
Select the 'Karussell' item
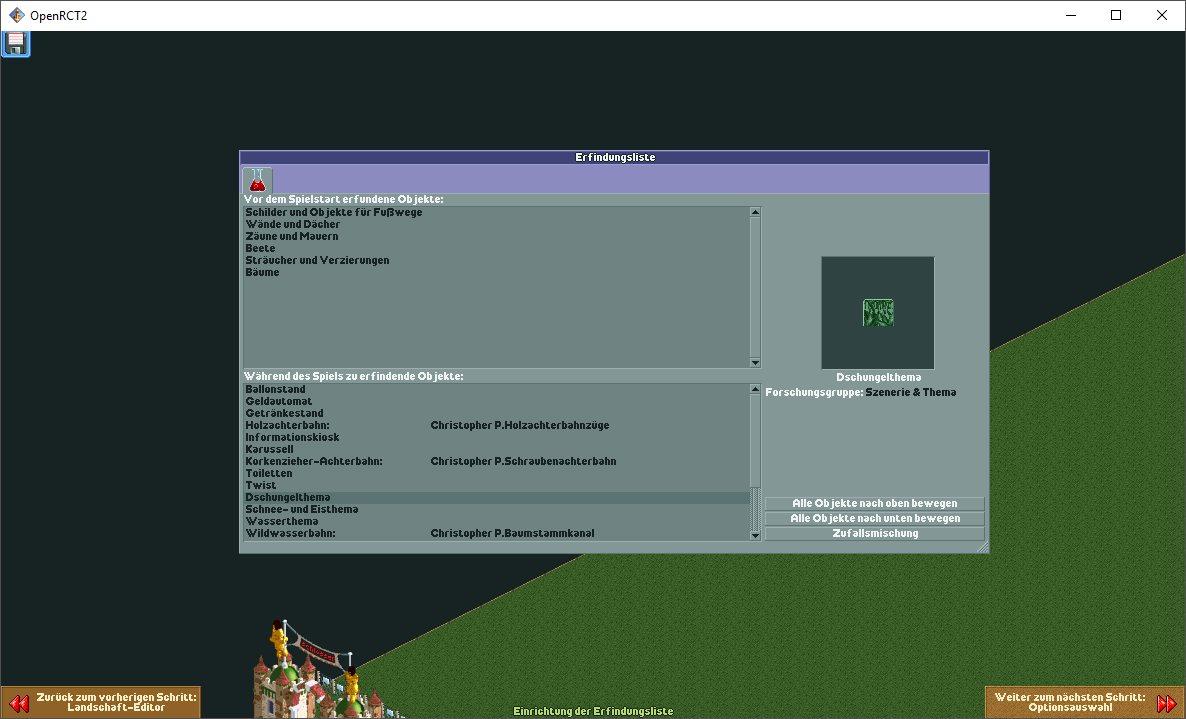click(496, 450)
